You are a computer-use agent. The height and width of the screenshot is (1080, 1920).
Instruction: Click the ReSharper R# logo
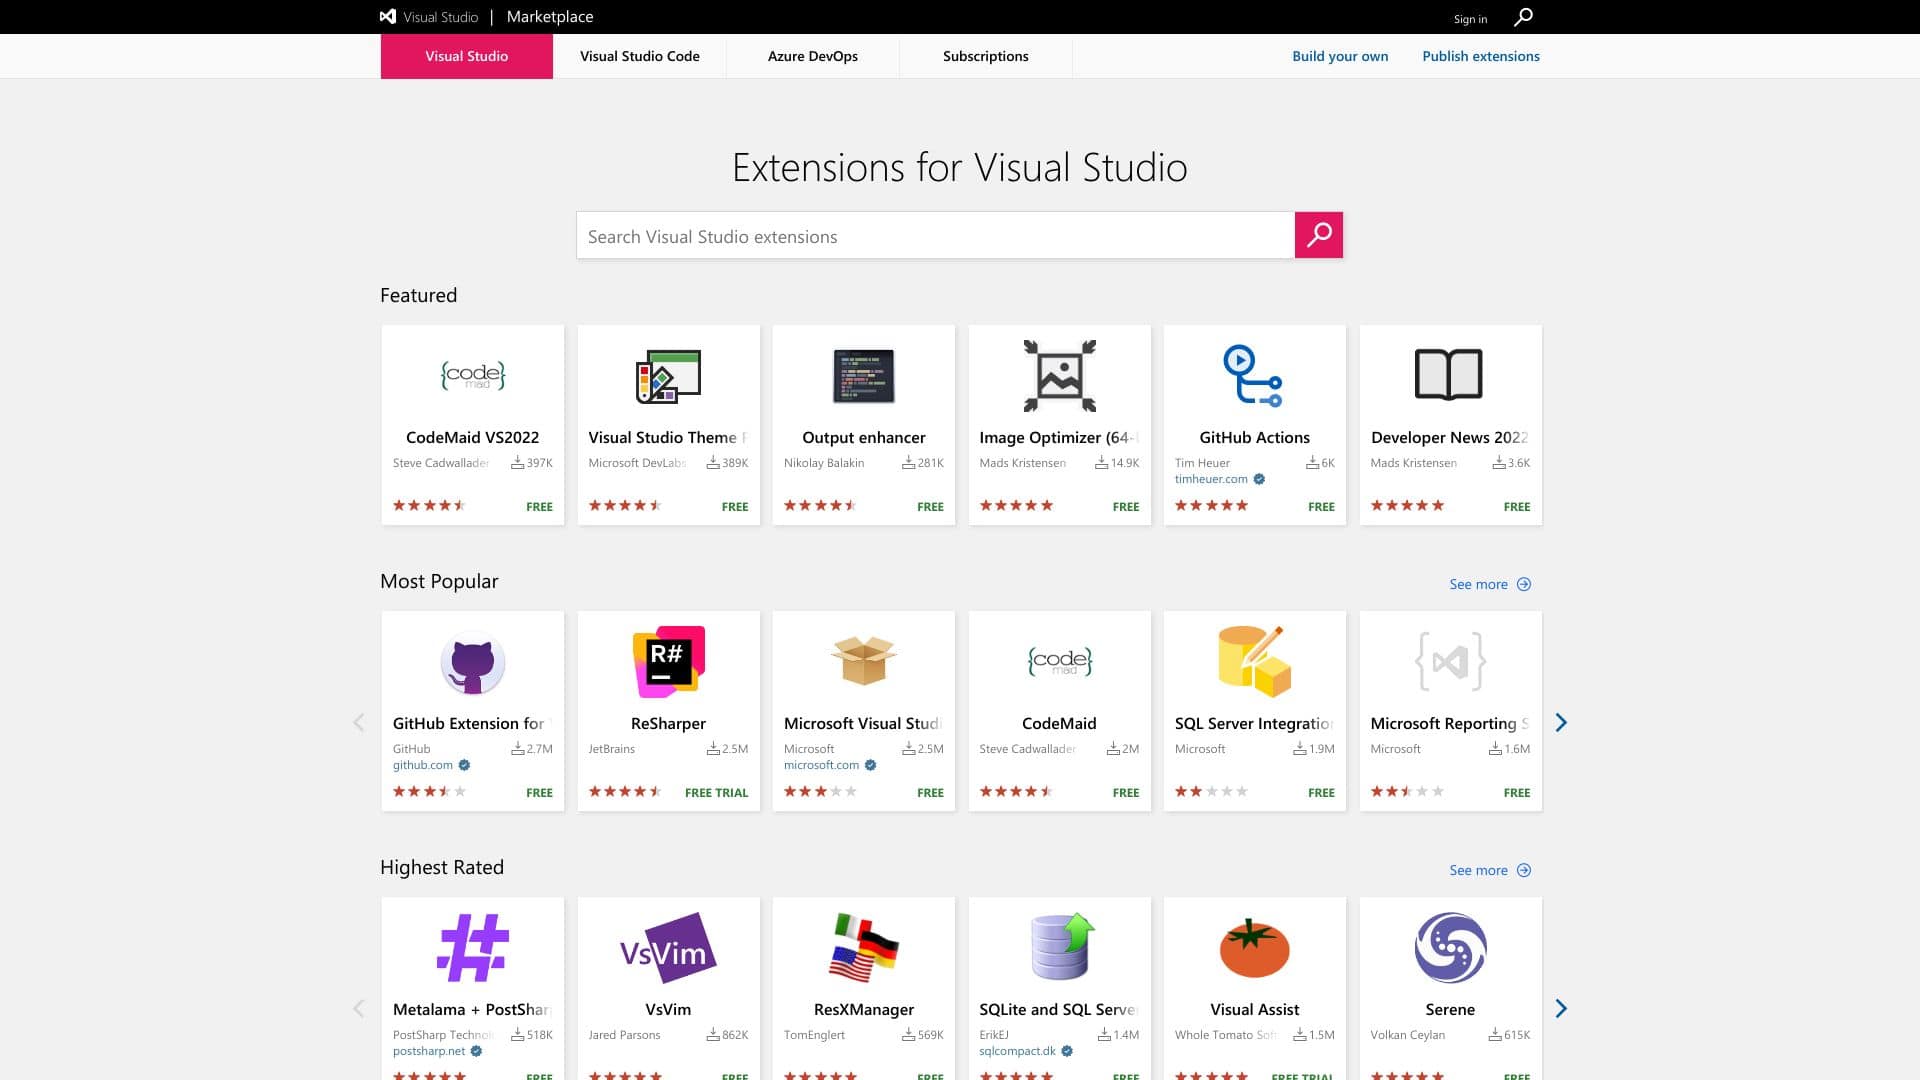(x=668, y=662)
